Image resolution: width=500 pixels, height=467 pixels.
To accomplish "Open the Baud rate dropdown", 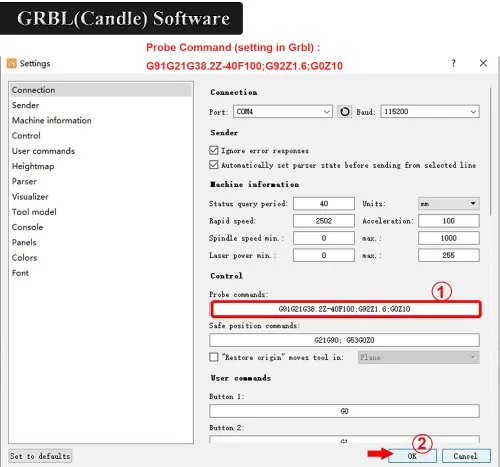I will point(430,111).
